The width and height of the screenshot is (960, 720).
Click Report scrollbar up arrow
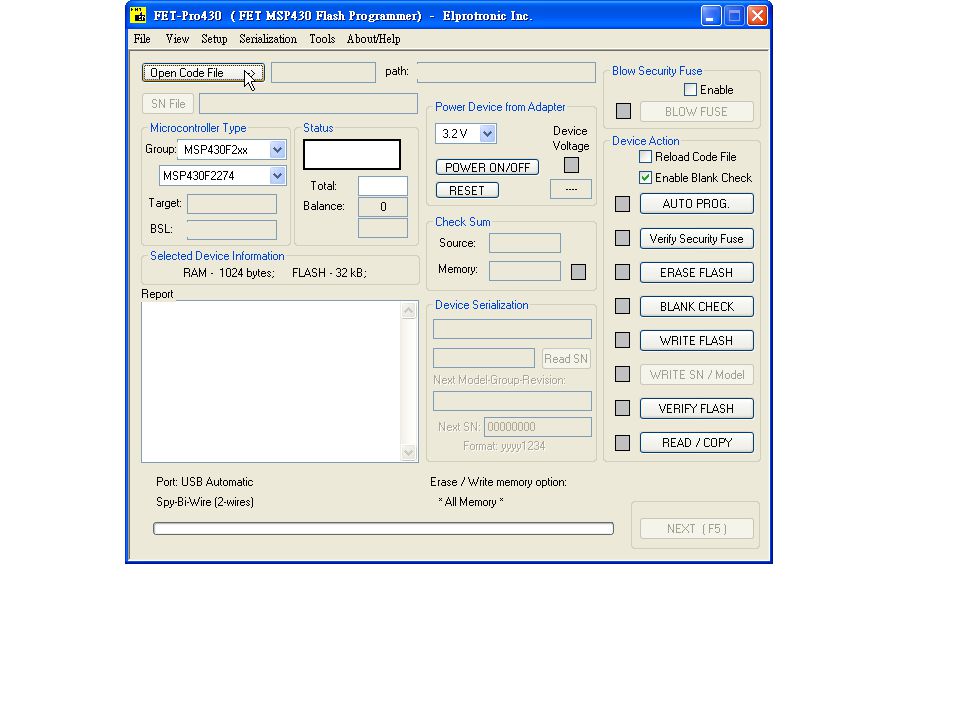409,310
